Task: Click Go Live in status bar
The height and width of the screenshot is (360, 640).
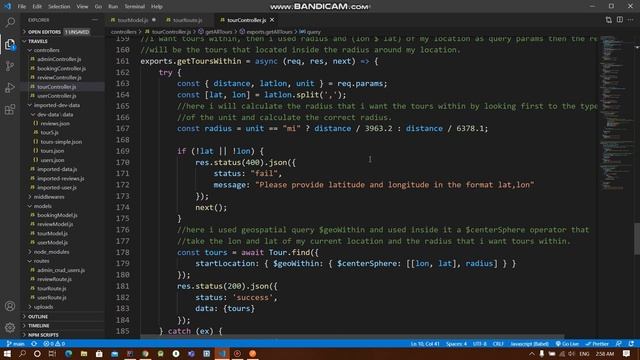Action: click(567, 344)
